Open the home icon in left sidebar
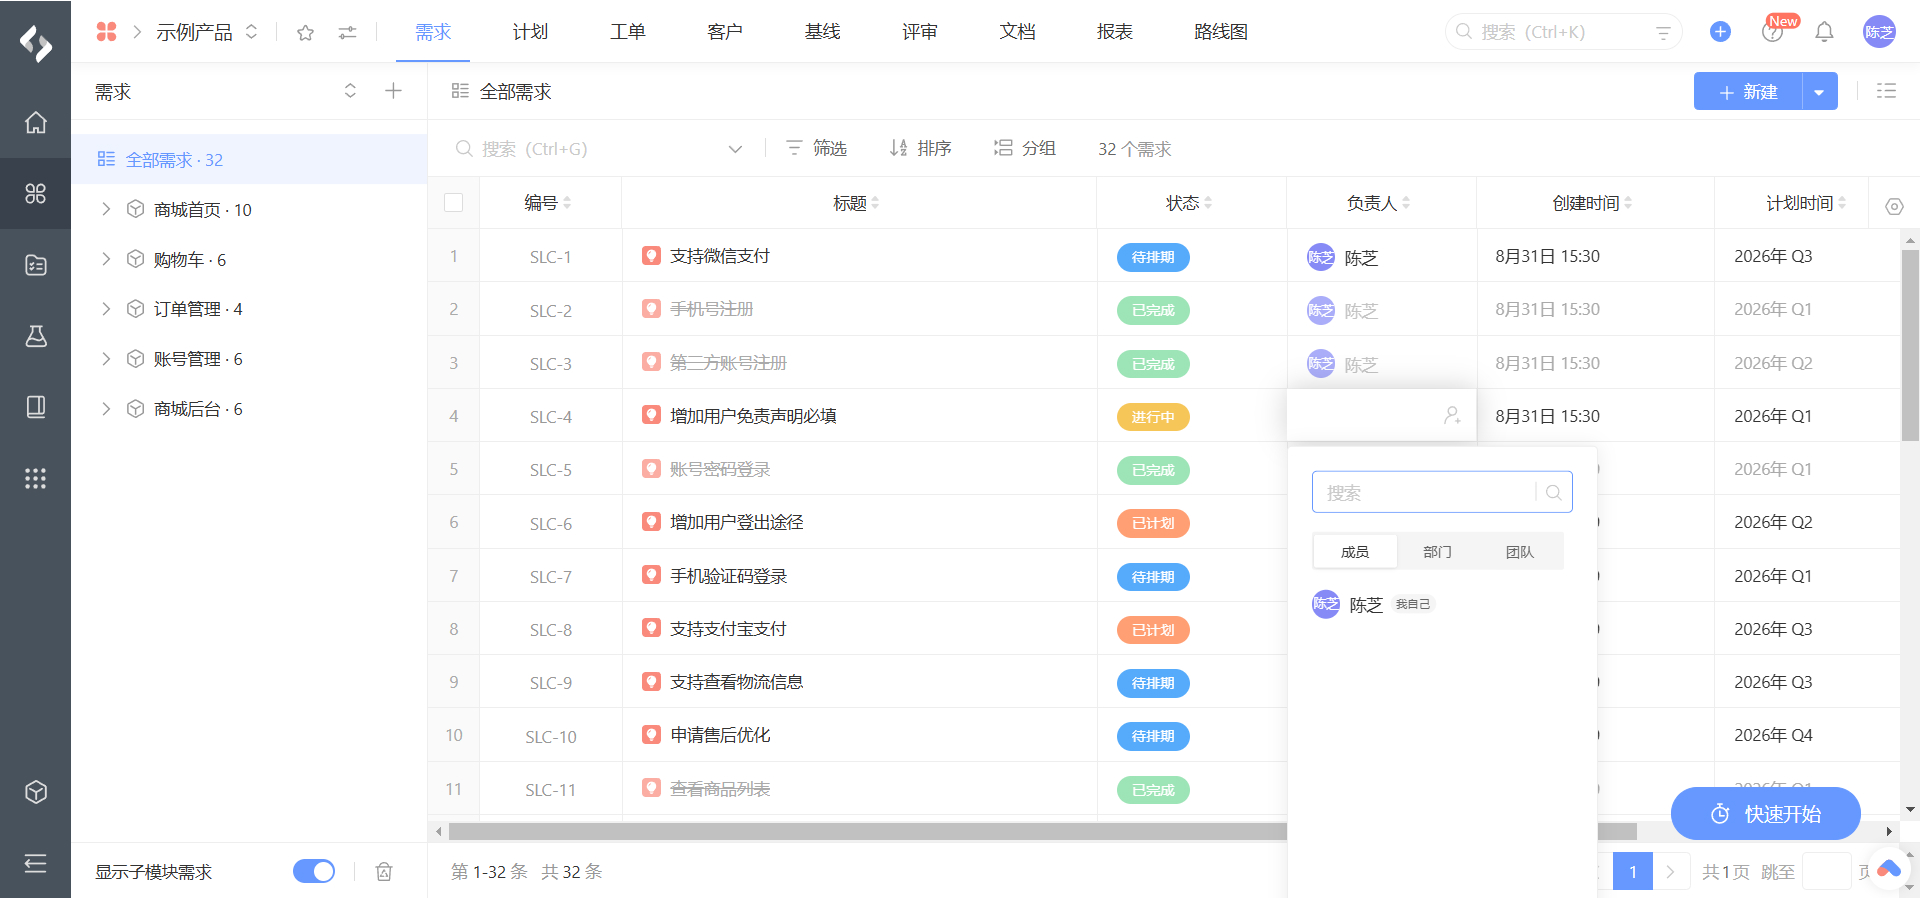Image resolution: width=1920 pixels, height=898 pixels. point(36,123)
